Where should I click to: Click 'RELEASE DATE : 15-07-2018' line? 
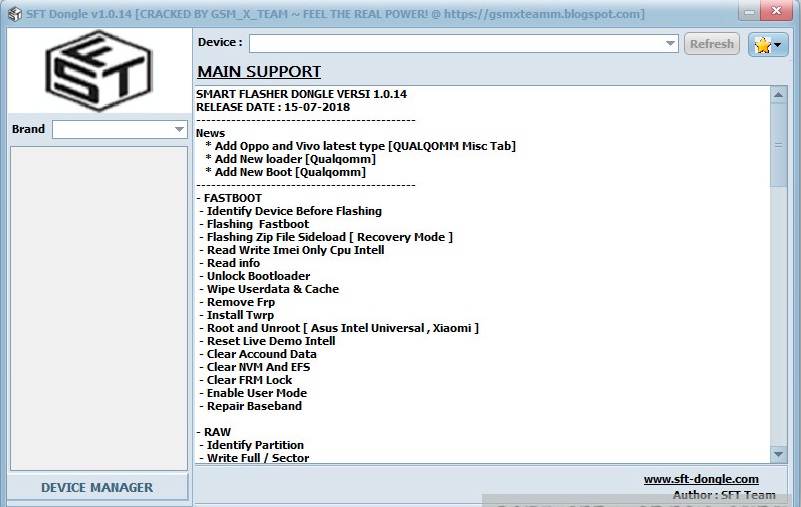pyautogui.click(x=273, y=107)
